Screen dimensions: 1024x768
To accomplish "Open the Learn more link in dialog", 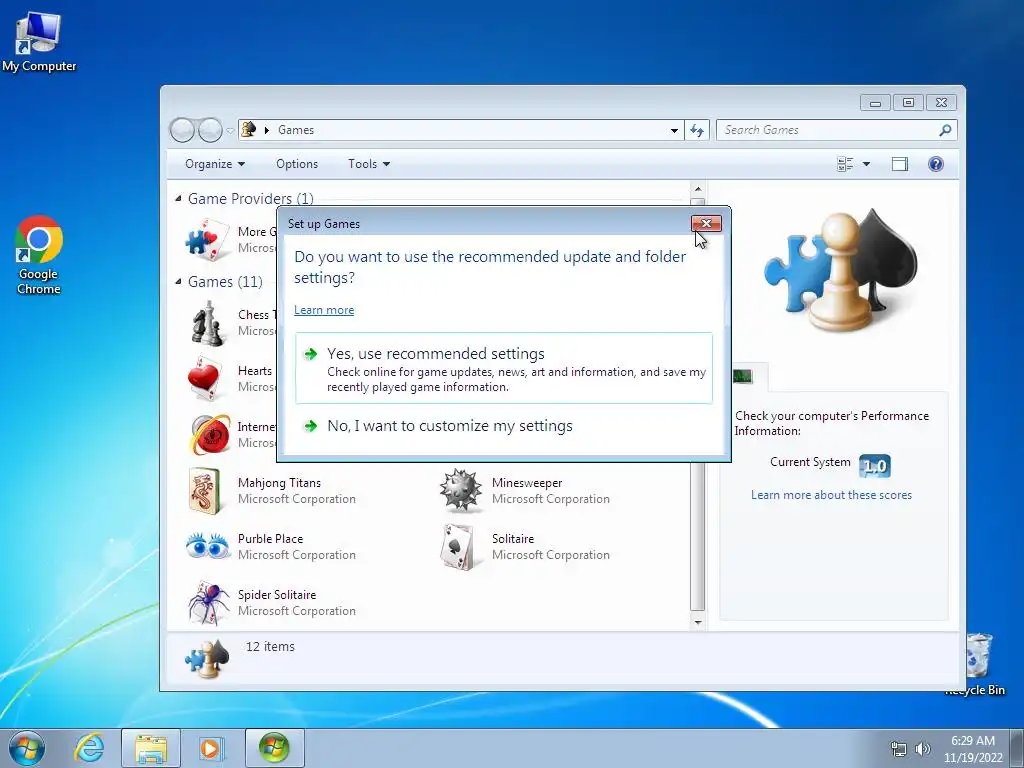I will click(x=324, y=310).
